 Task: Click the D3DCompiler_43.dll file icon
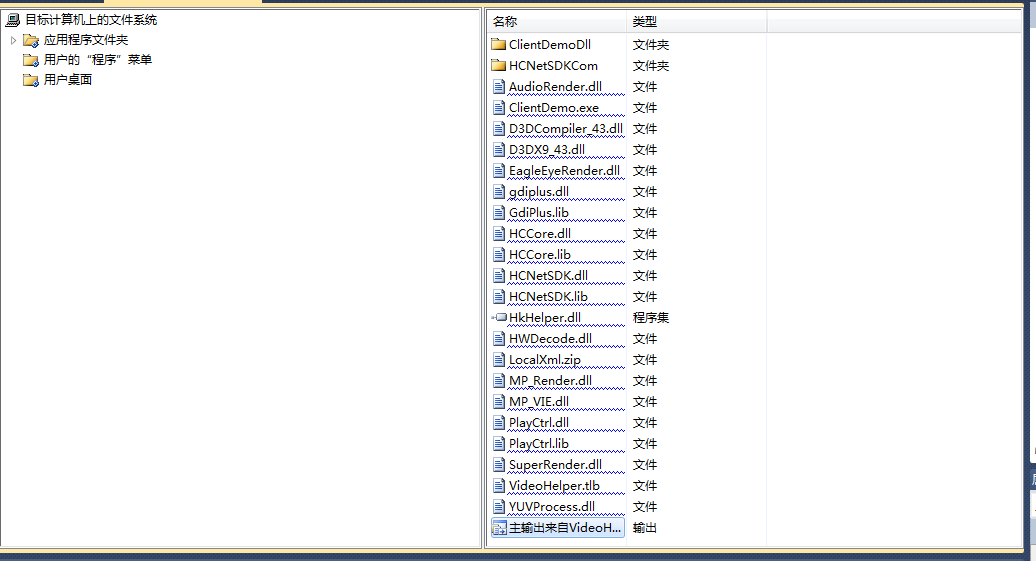coord(499,129)
